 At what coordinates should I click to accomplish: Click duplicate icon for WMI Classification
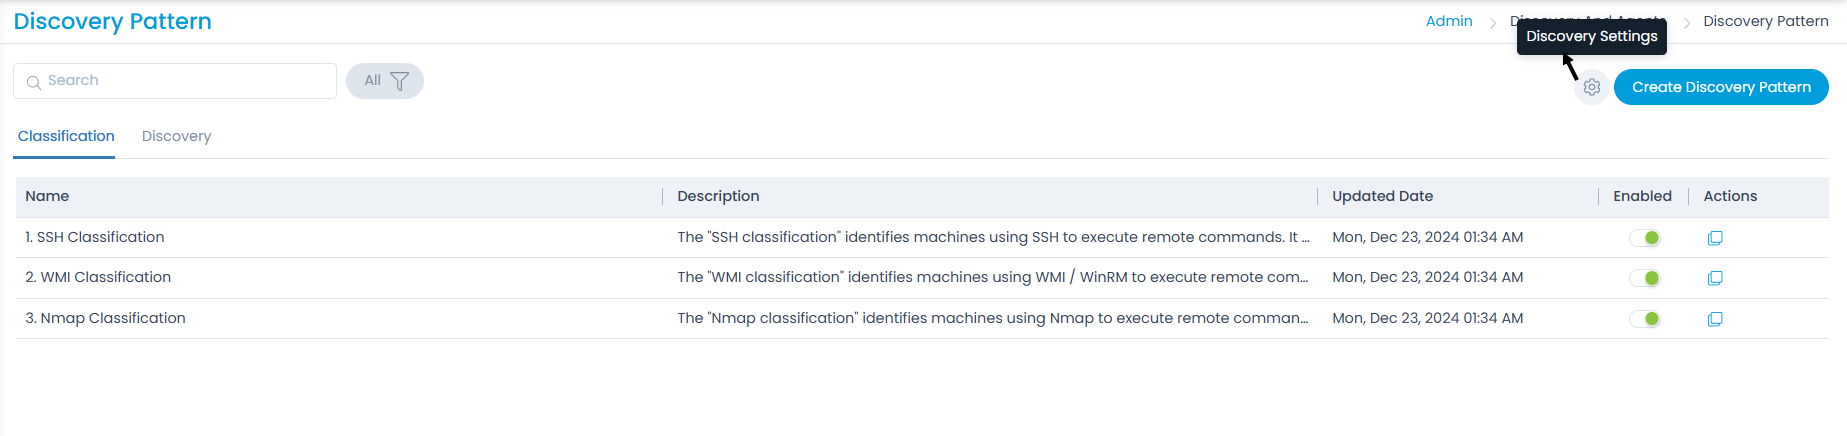(1715, 278)
